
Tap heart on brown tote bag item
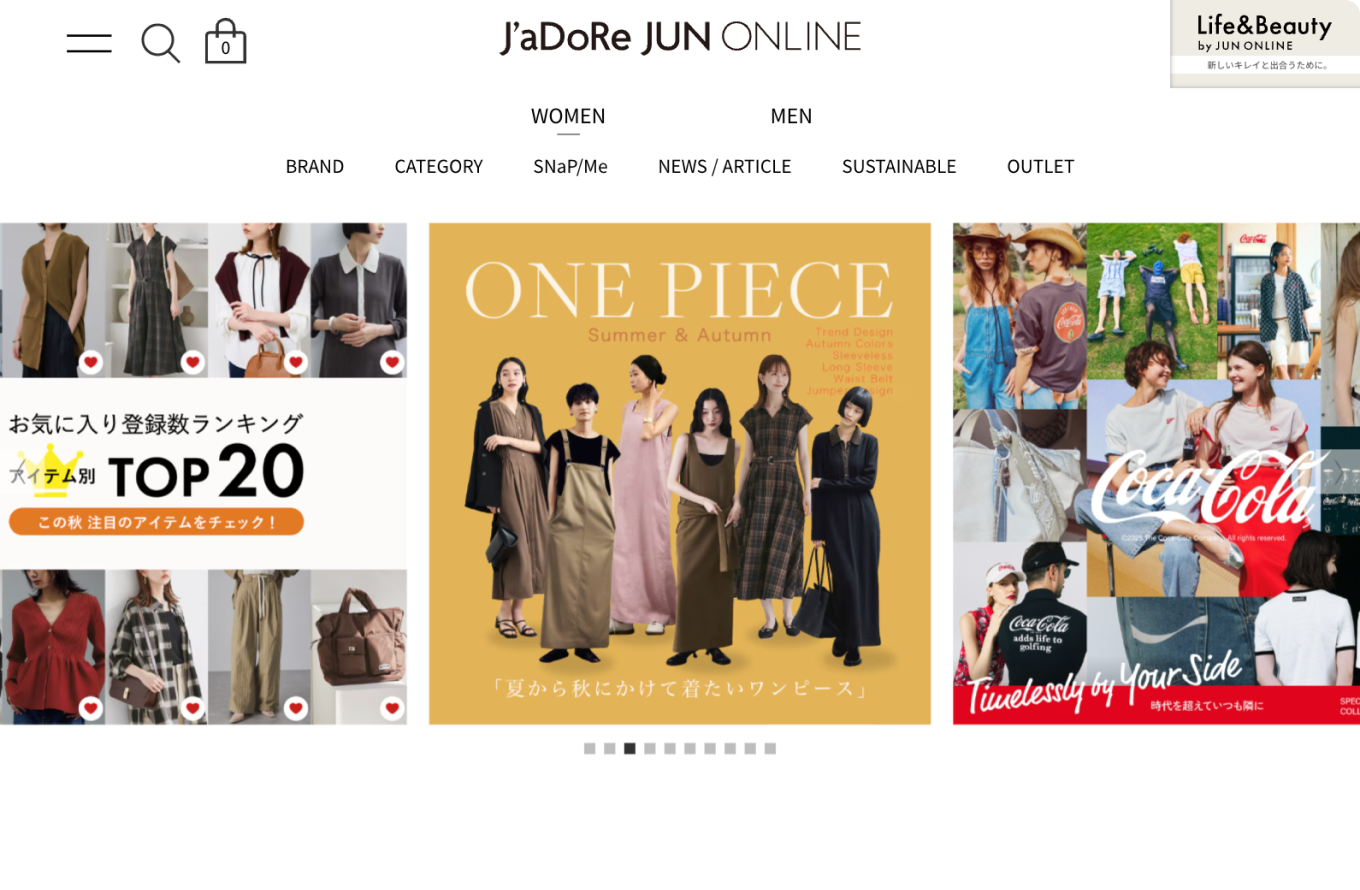pyautogui.click(x=392, y=708)
